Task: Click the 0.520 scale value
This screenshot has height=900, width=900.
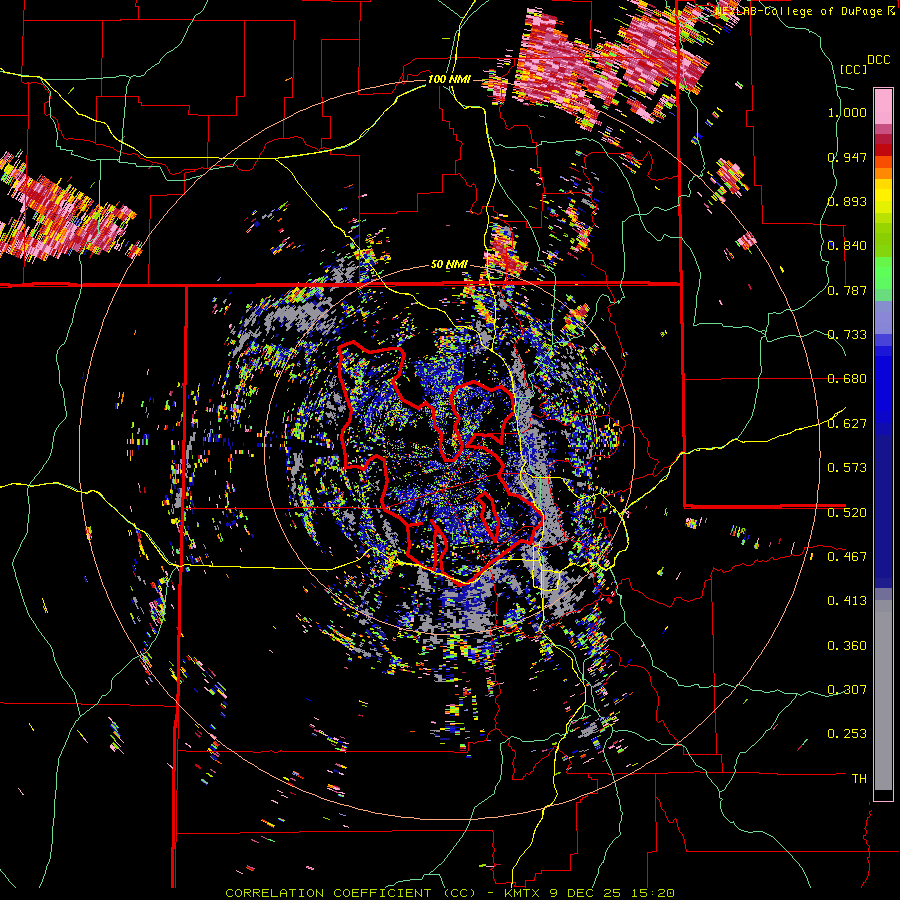Action: click(847, 512)
